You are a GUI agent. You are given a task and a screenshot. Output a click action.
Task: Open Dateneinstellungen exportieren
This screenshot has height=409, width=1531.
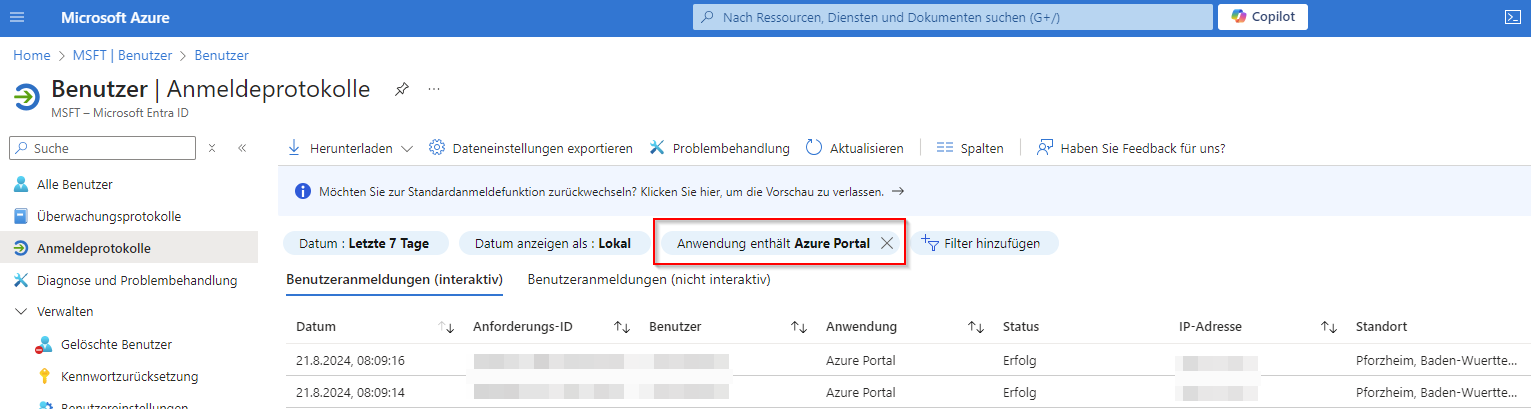[530, 148]
